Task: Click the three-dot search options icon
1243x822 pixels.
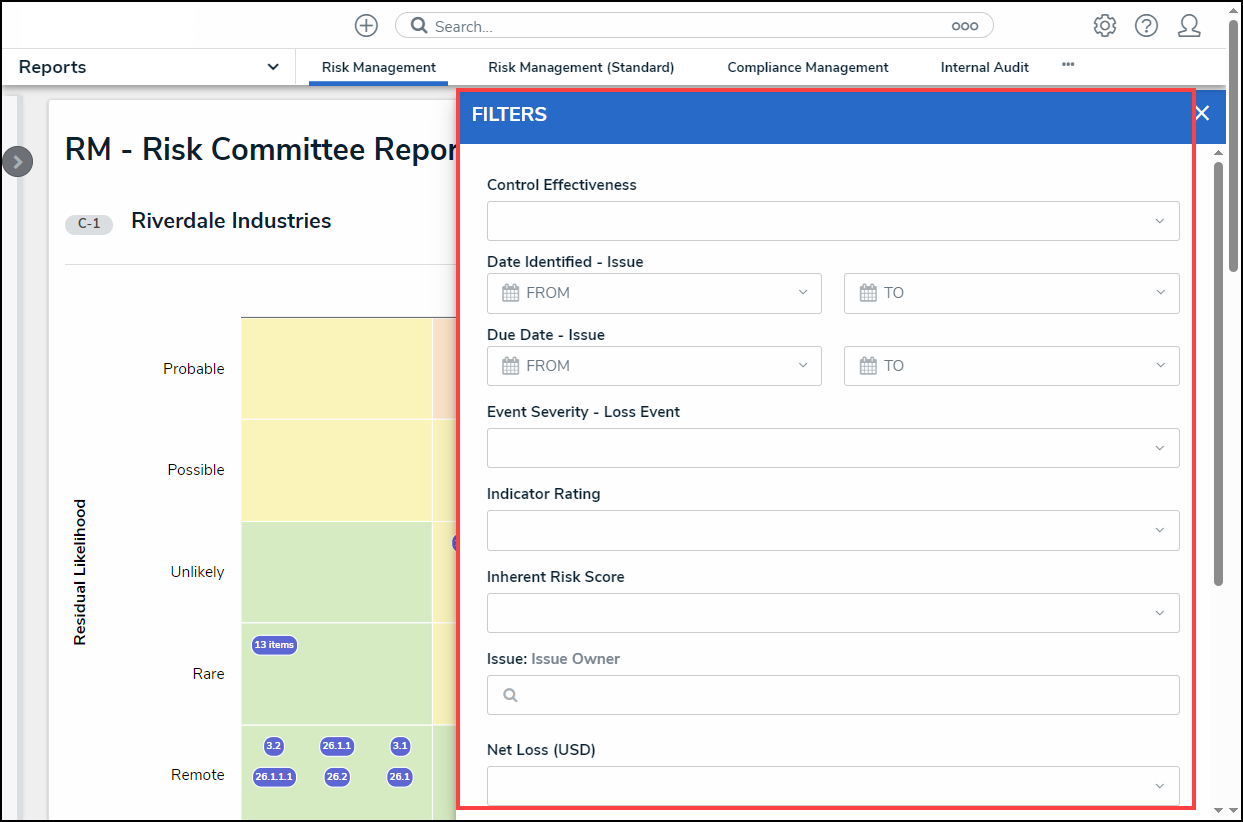Action: [964, 26]
